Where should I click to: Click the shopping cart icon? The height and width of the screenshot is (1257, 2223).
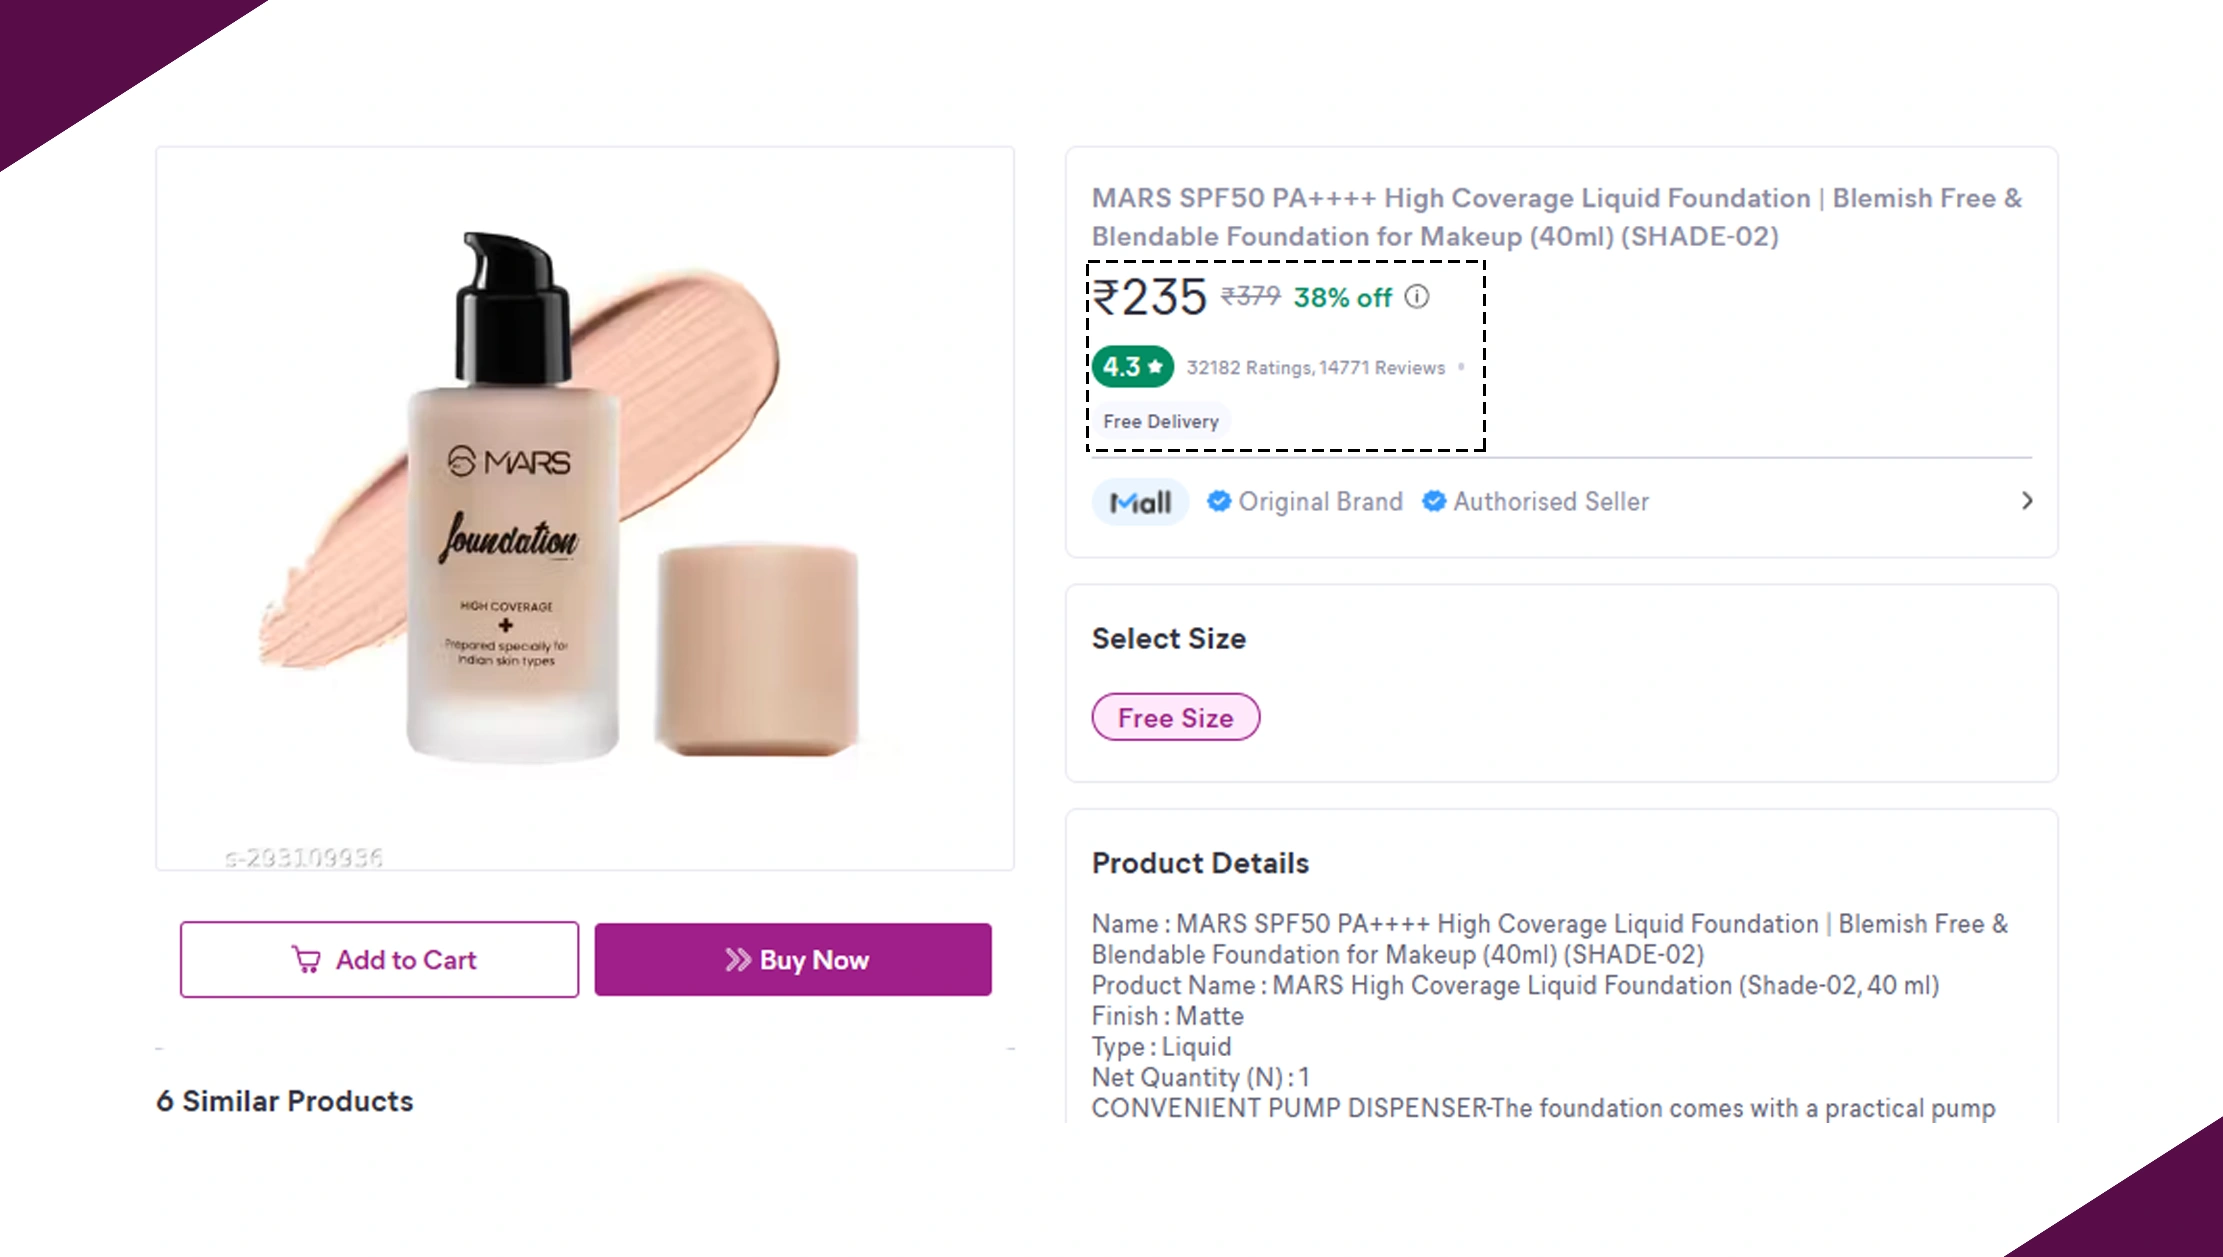click(306, 960)
